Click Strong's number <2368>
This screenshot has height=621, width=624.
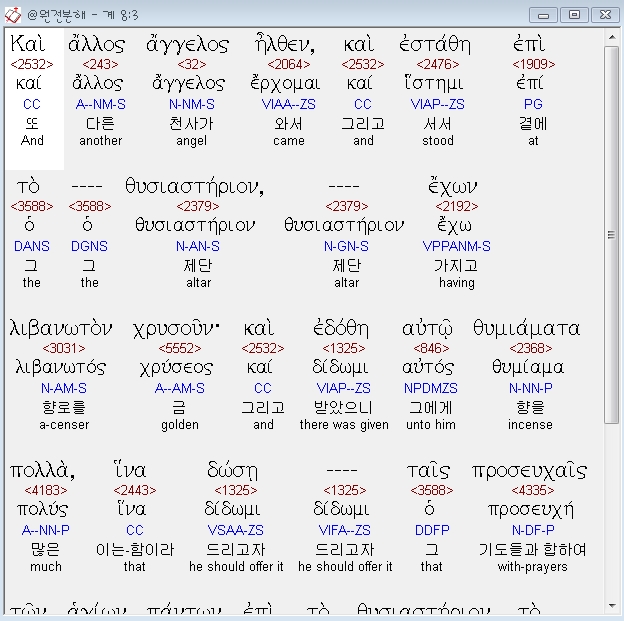pyautogui.click(x=531, y=348)
